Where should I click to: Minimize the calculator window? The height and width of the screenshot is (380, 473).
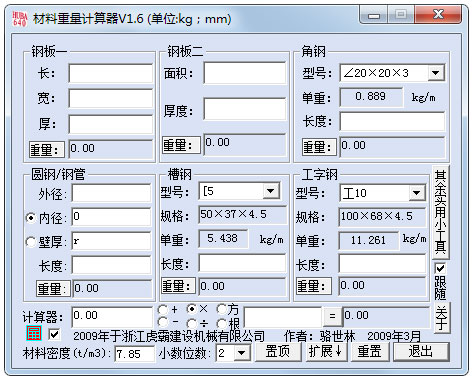374,15
